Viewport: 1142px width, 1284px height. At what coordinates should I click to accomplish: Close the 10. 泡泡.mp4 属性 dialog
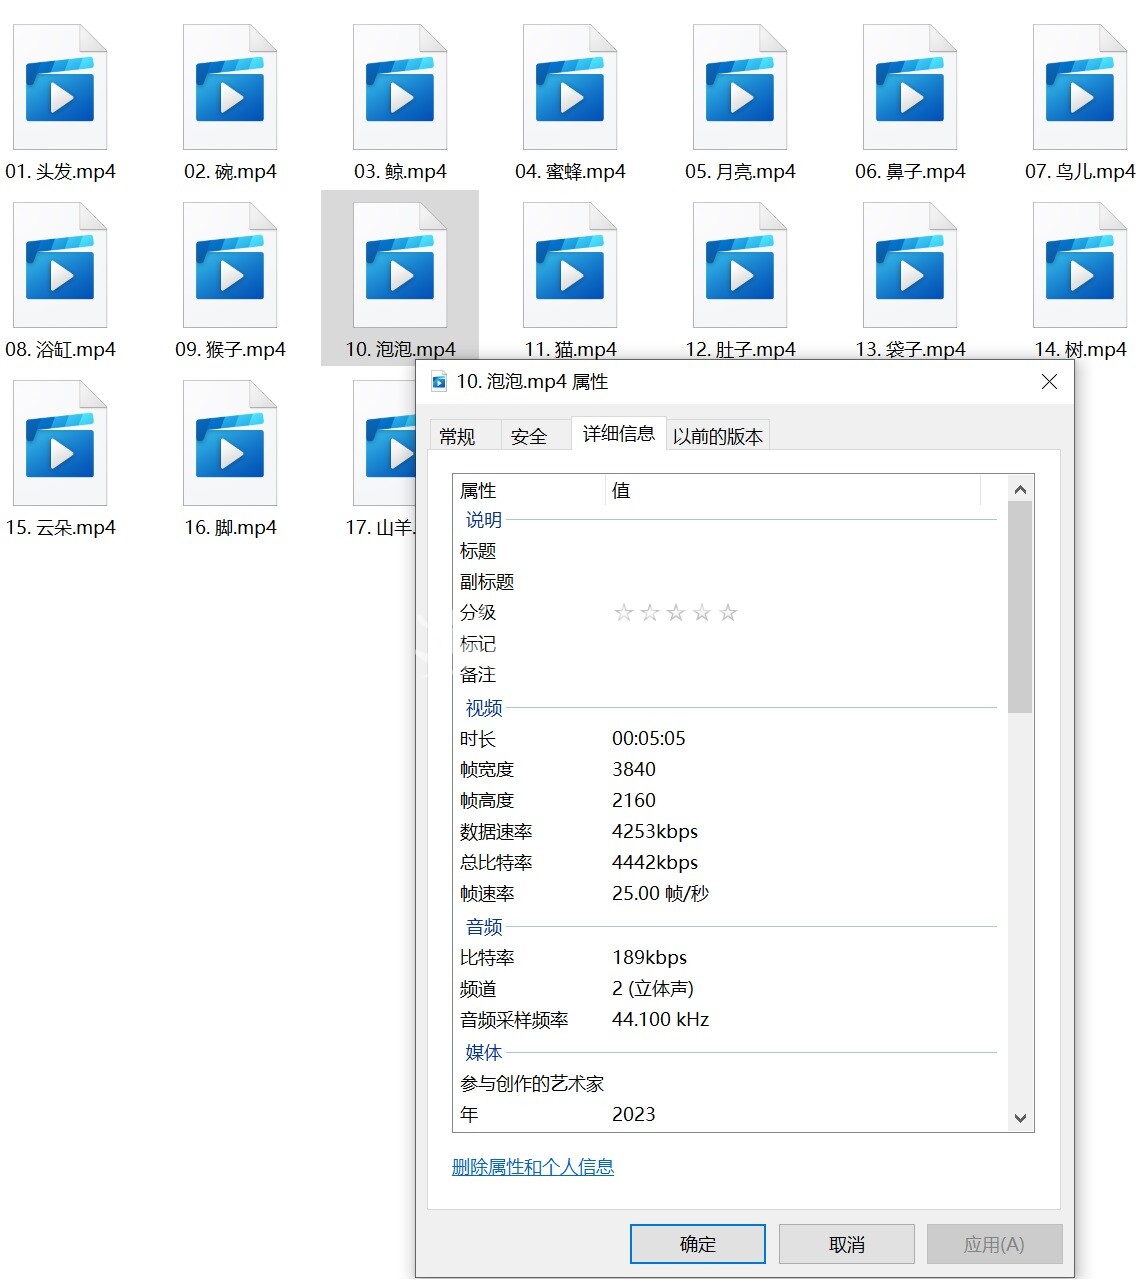coord(1049,382)
